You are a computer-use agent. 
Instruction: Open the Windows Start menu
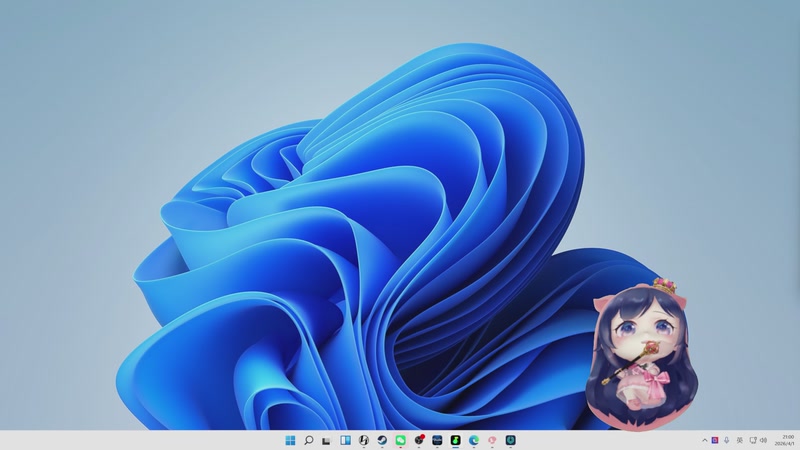pyautogui.click(x=290, y=440)
